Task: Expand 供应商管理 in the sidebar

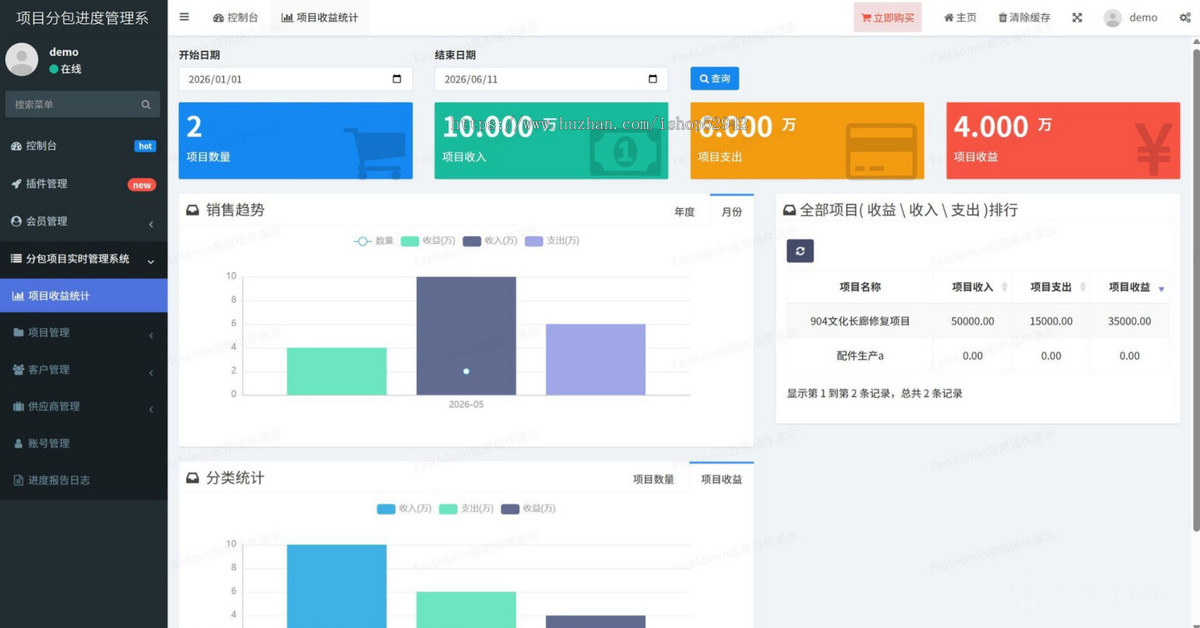Action: pyautogui.click(x=84, y=407)
